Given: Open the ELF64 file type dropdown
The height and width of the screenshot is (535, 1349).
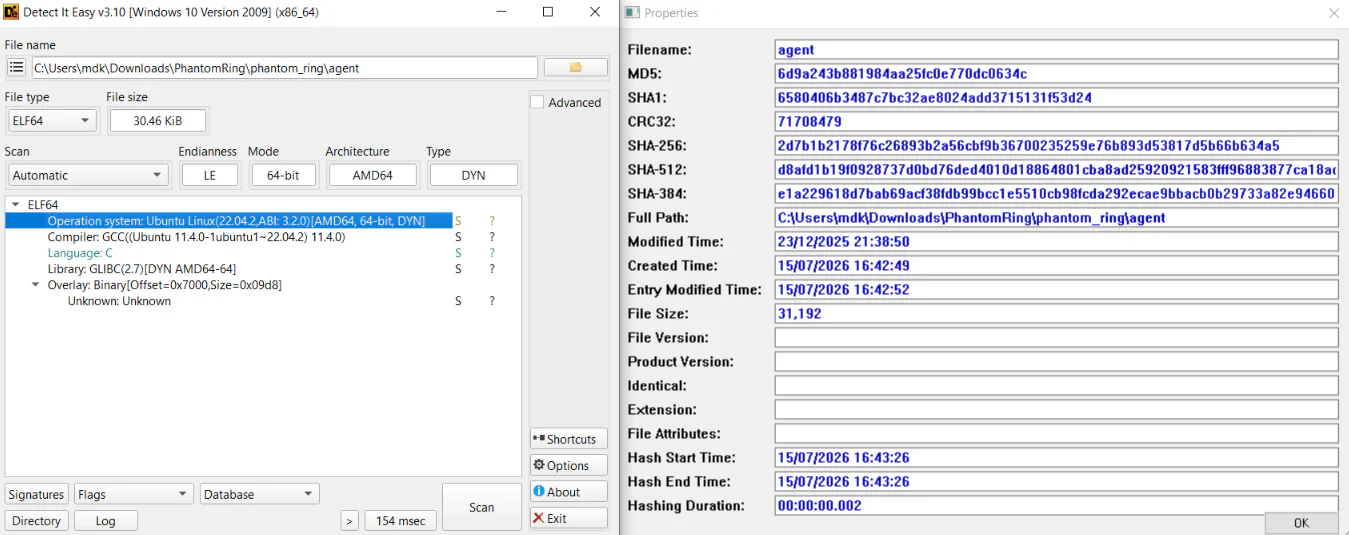Looking at the screenshot, I should tap(51, 121).
